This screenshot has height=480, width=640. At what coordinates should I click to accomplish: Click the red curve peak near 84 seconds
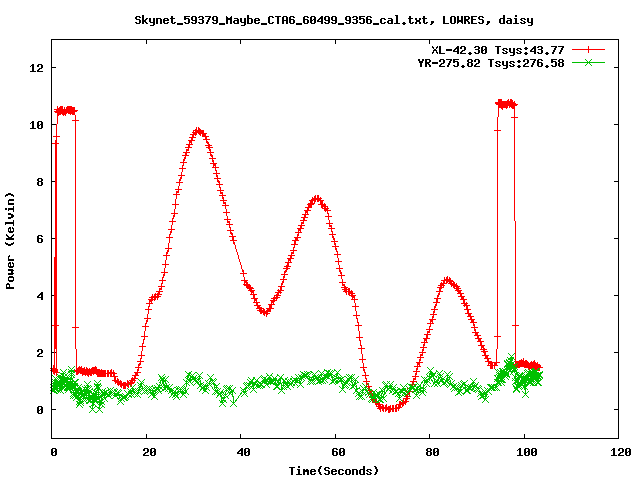(x=448, y=280)
